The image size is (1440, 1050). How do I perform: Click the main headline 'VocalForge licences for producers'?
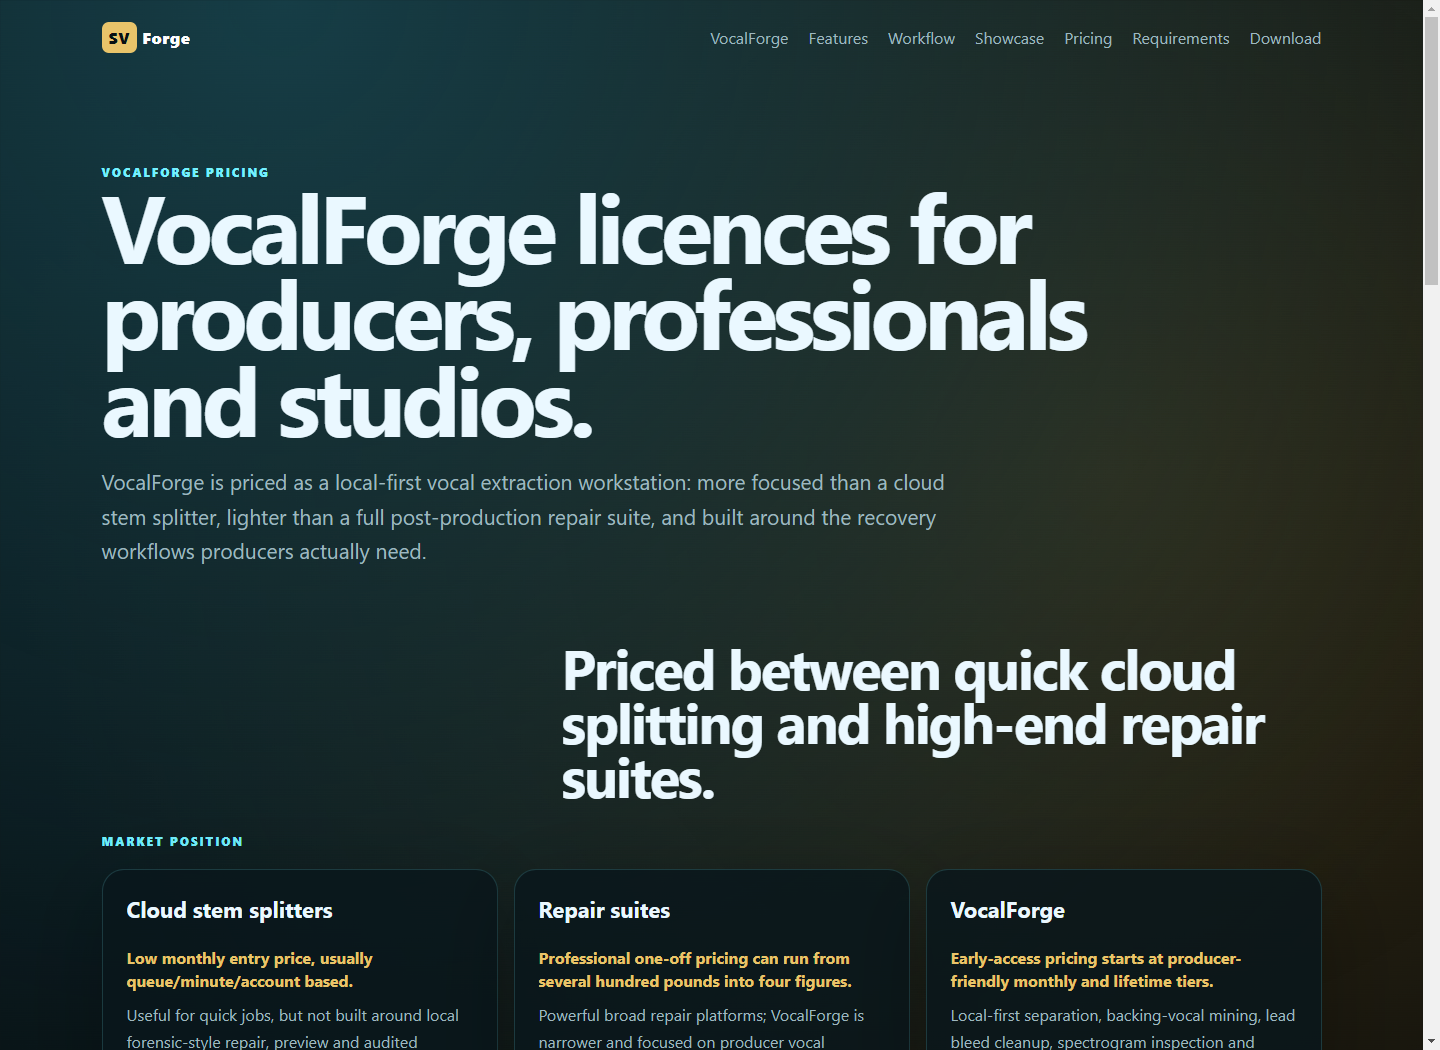594,318
